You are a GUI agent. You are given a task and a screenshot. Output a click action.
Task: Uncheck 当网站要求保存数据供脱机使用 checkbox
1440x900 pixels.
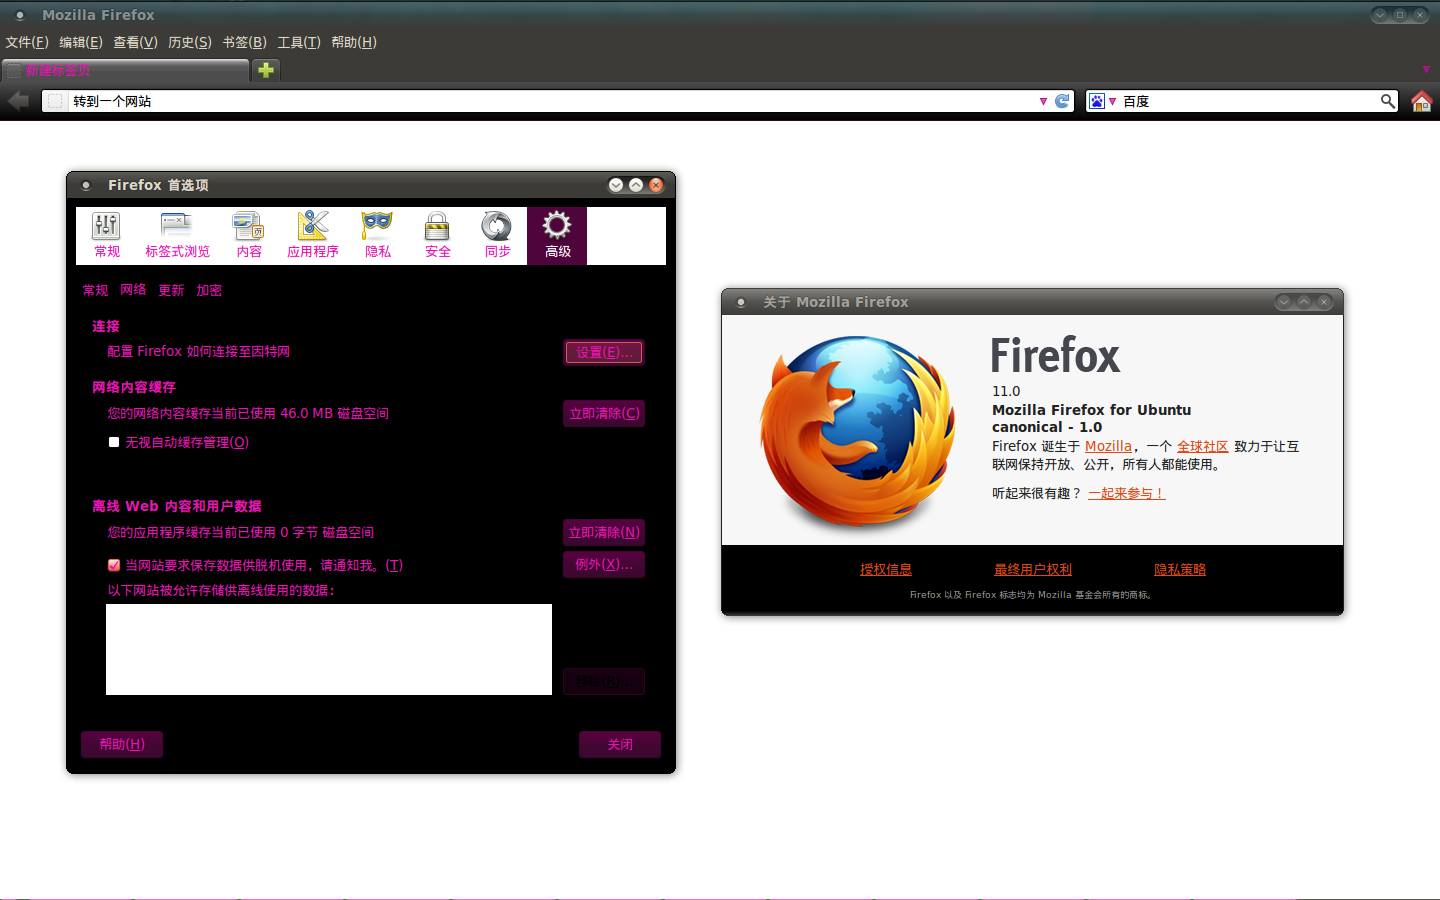coord(114,565)
